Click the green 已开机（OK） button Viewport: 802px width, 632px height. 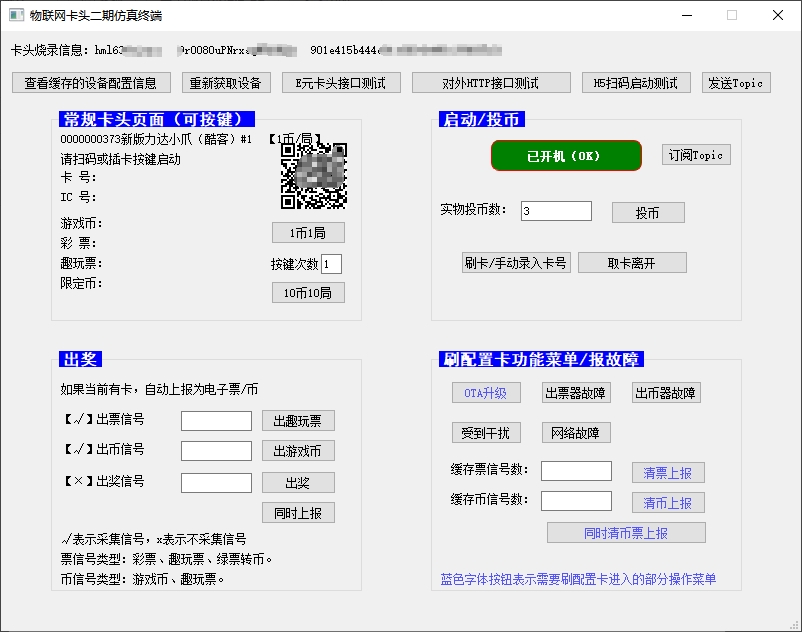click(566, 155)
